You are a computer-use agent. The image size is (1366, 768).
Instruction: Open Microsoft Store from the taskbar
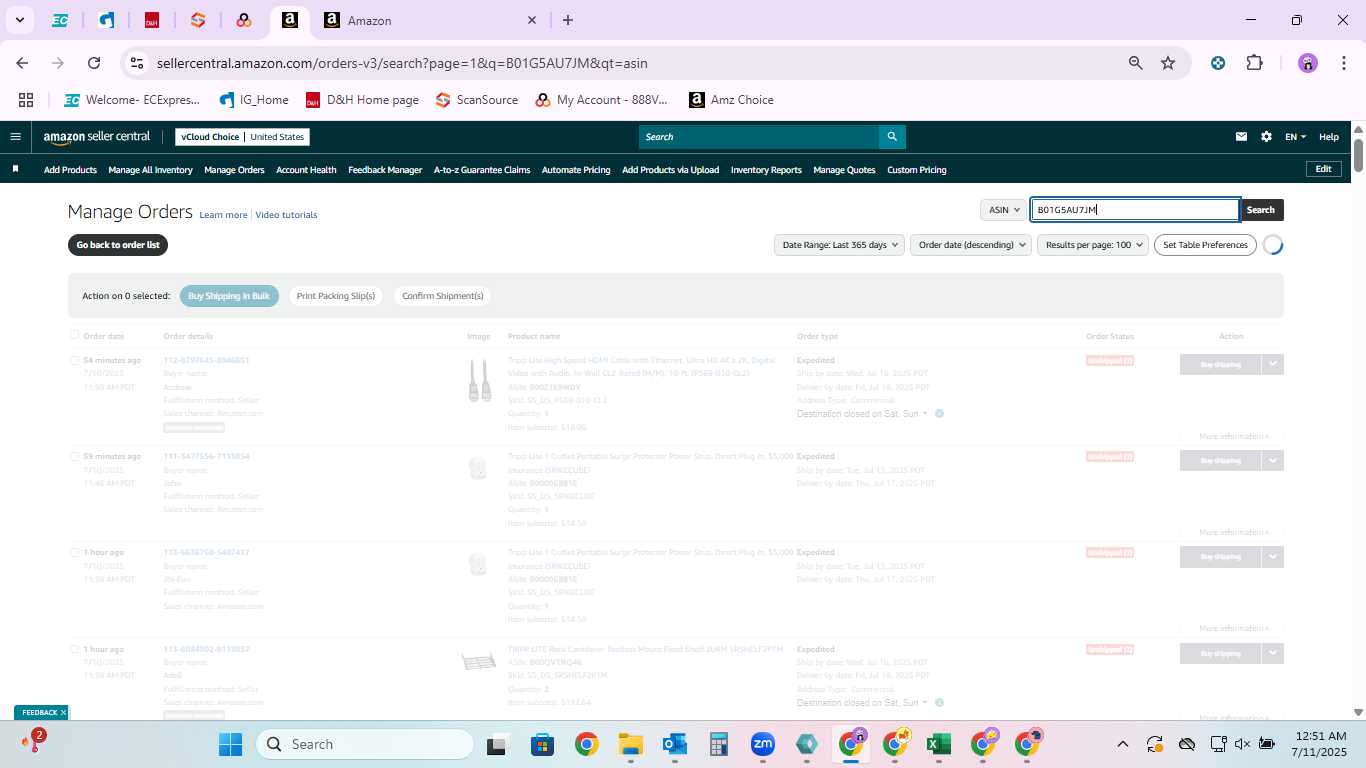542,744
